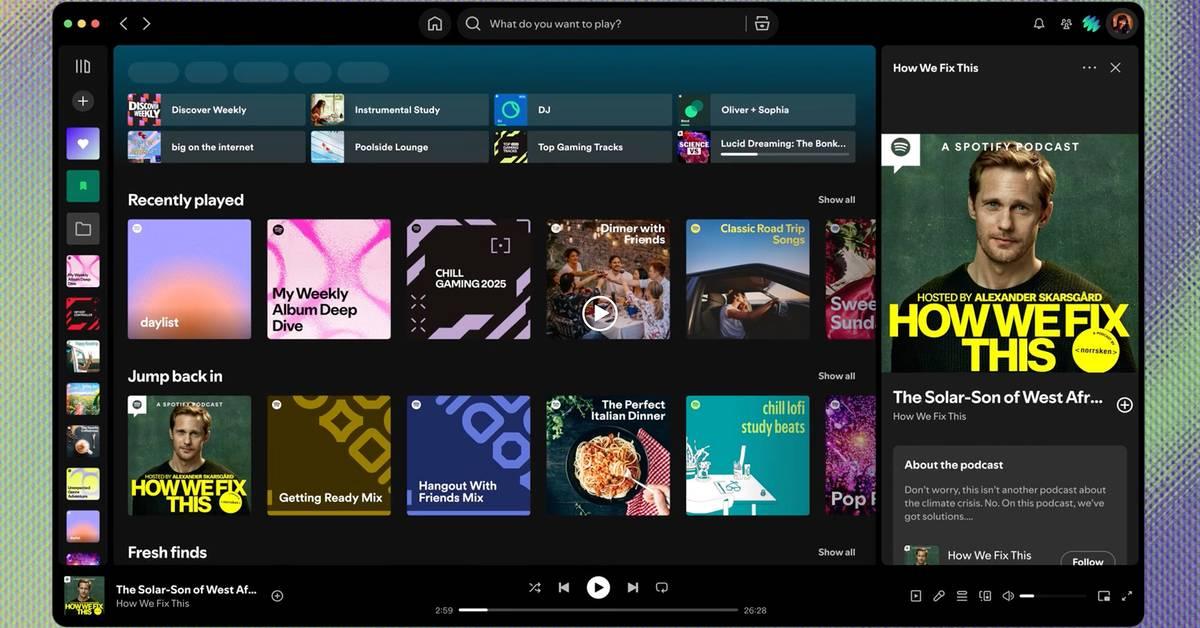
Task: Open My Weekly Album Deep Dive card in Recently played
Action: 329,279
